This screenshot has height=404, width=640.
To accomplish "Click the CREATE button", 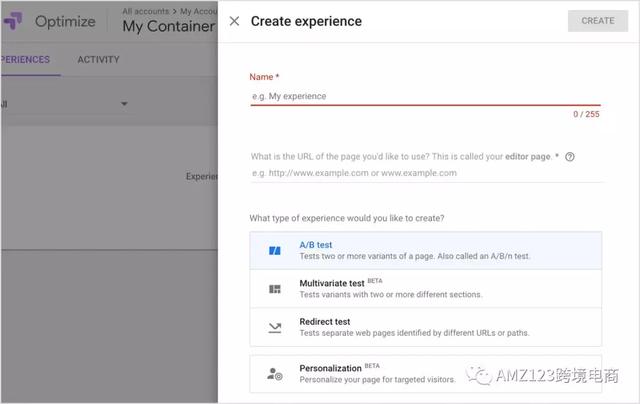I will coord(598,21).
